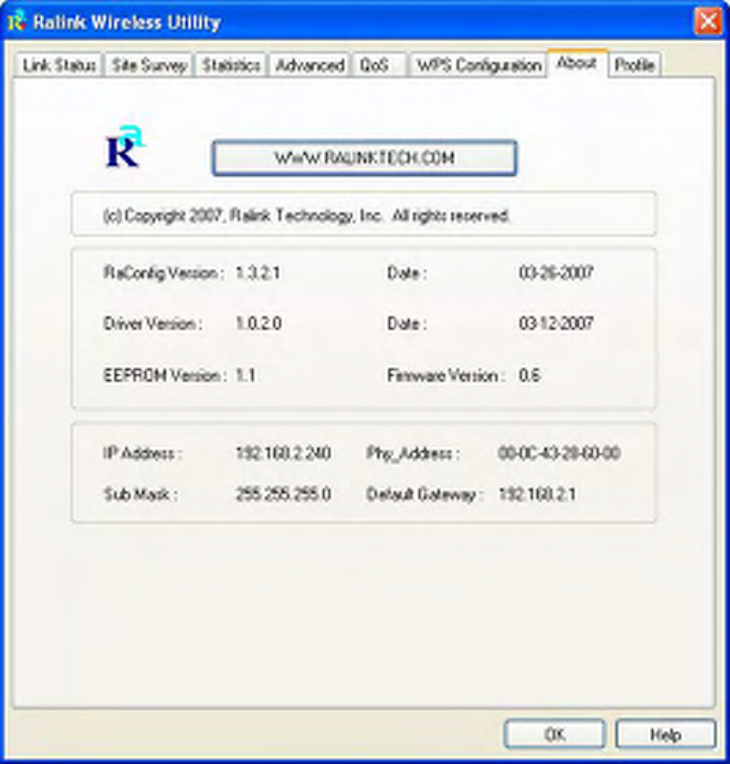Go to the Advanced tab
This screenshot has height=764, width=730.
tap(310, 65)
